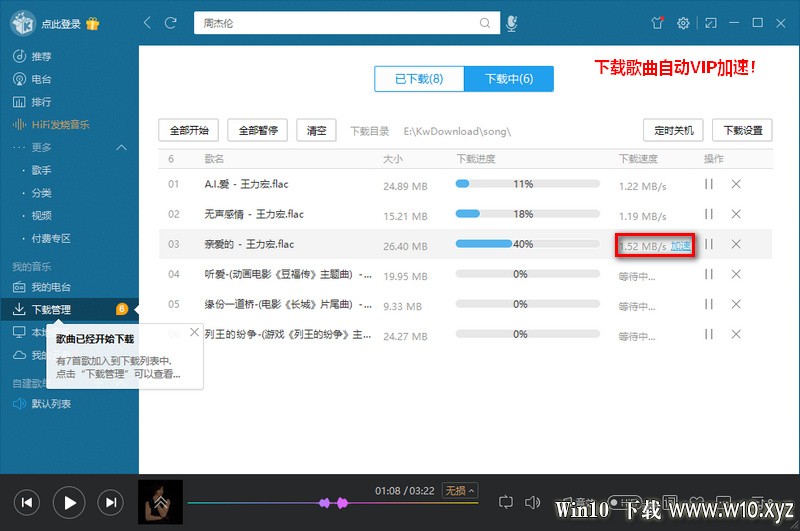Image resolution: width=800 pixels, height=531 pixels.
Task: Click the gift icon beside login
Action: pyautogui.click(x=92, y=23)
